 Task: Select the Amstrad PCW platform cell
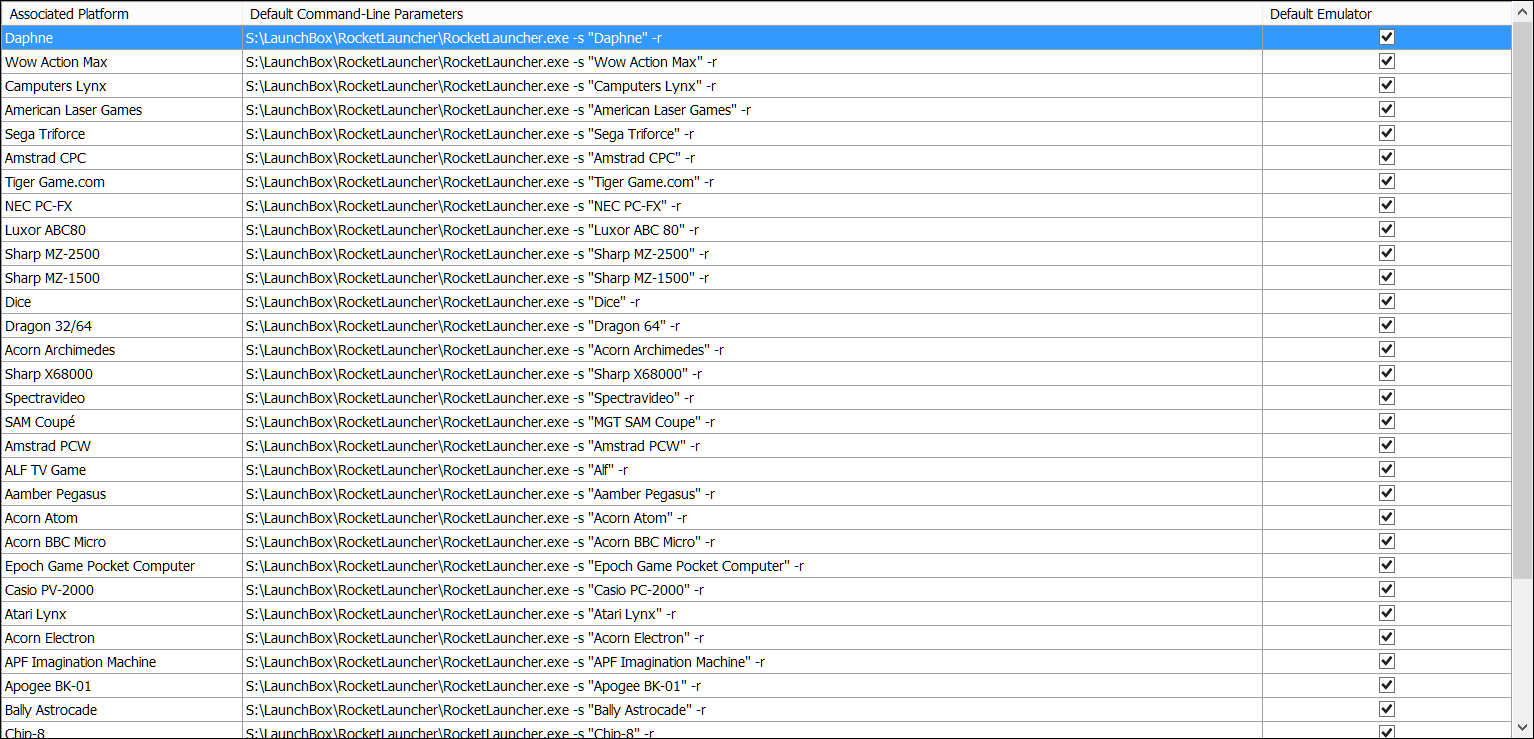tap(121, 446)
